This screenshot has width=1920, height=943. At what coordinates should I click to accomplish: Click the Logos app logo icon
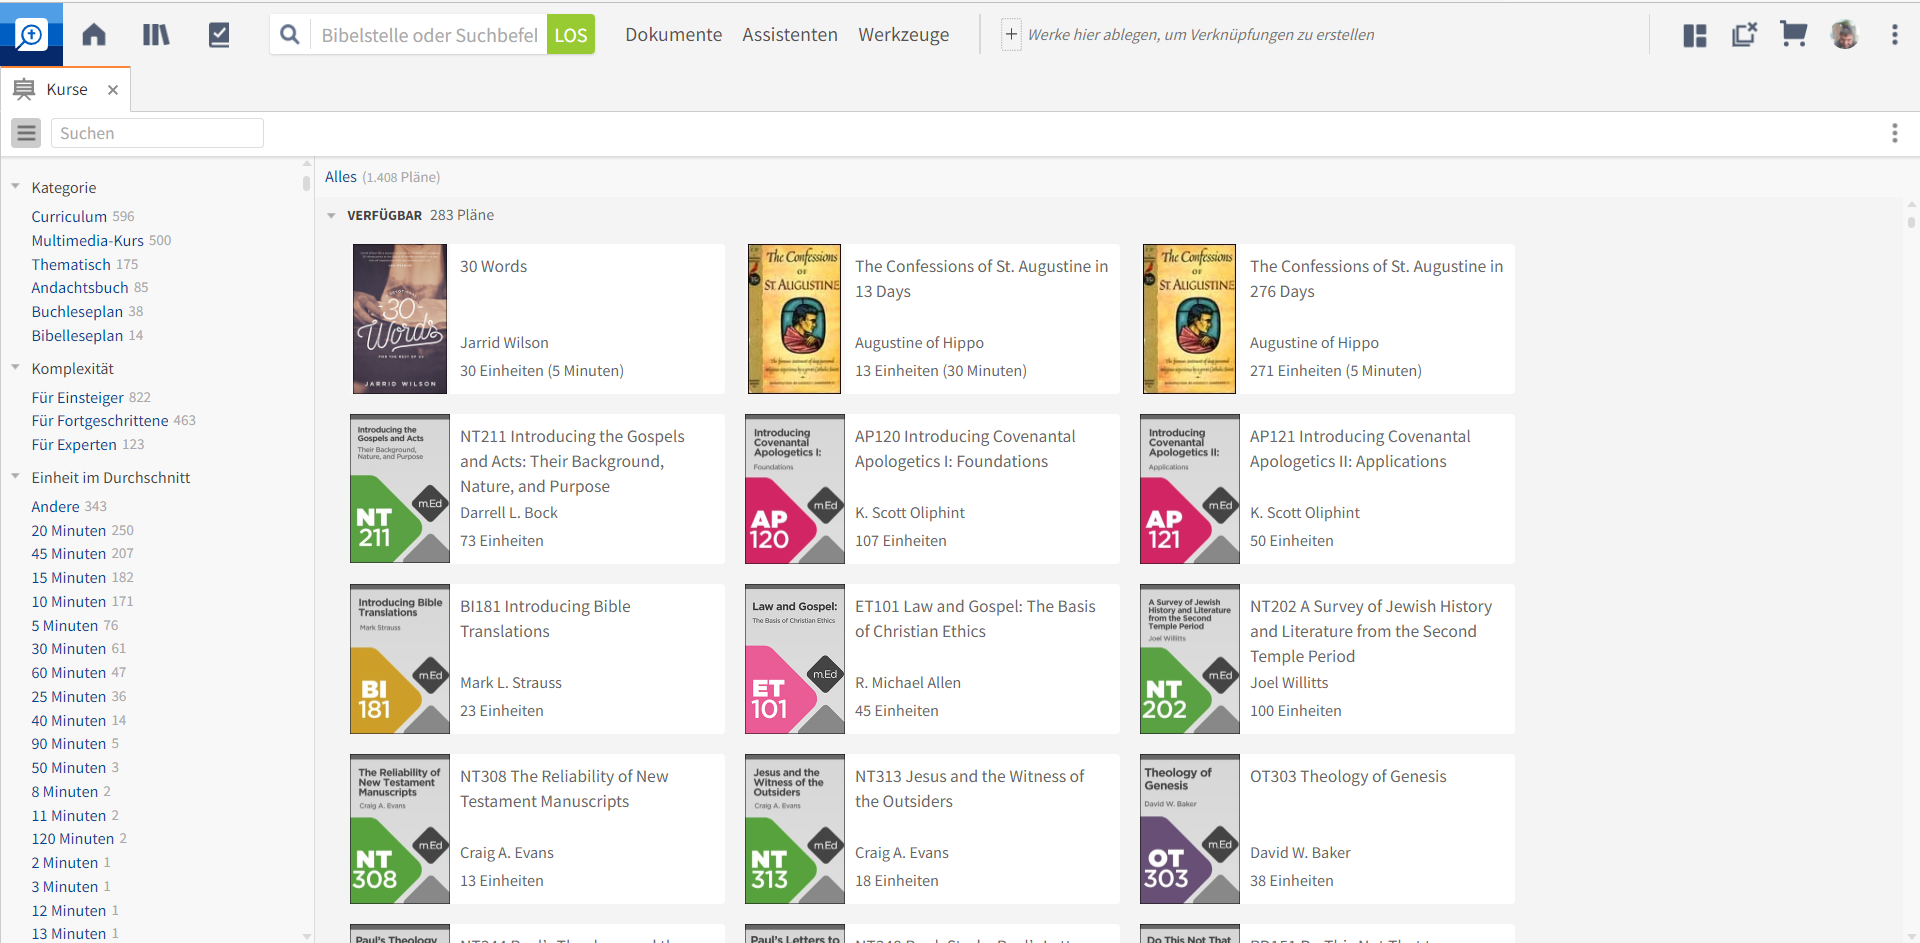[x=31, y=35]
